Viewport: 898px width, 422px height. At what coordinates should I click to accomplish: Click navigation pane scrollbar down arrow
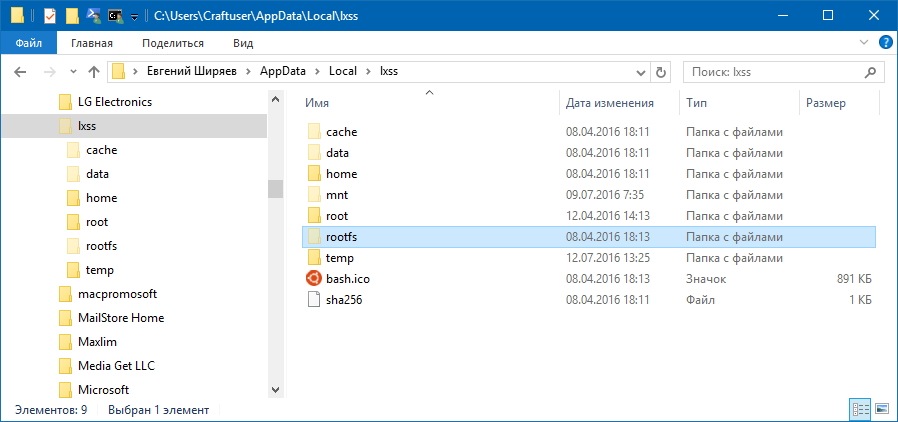click(275, 390)
